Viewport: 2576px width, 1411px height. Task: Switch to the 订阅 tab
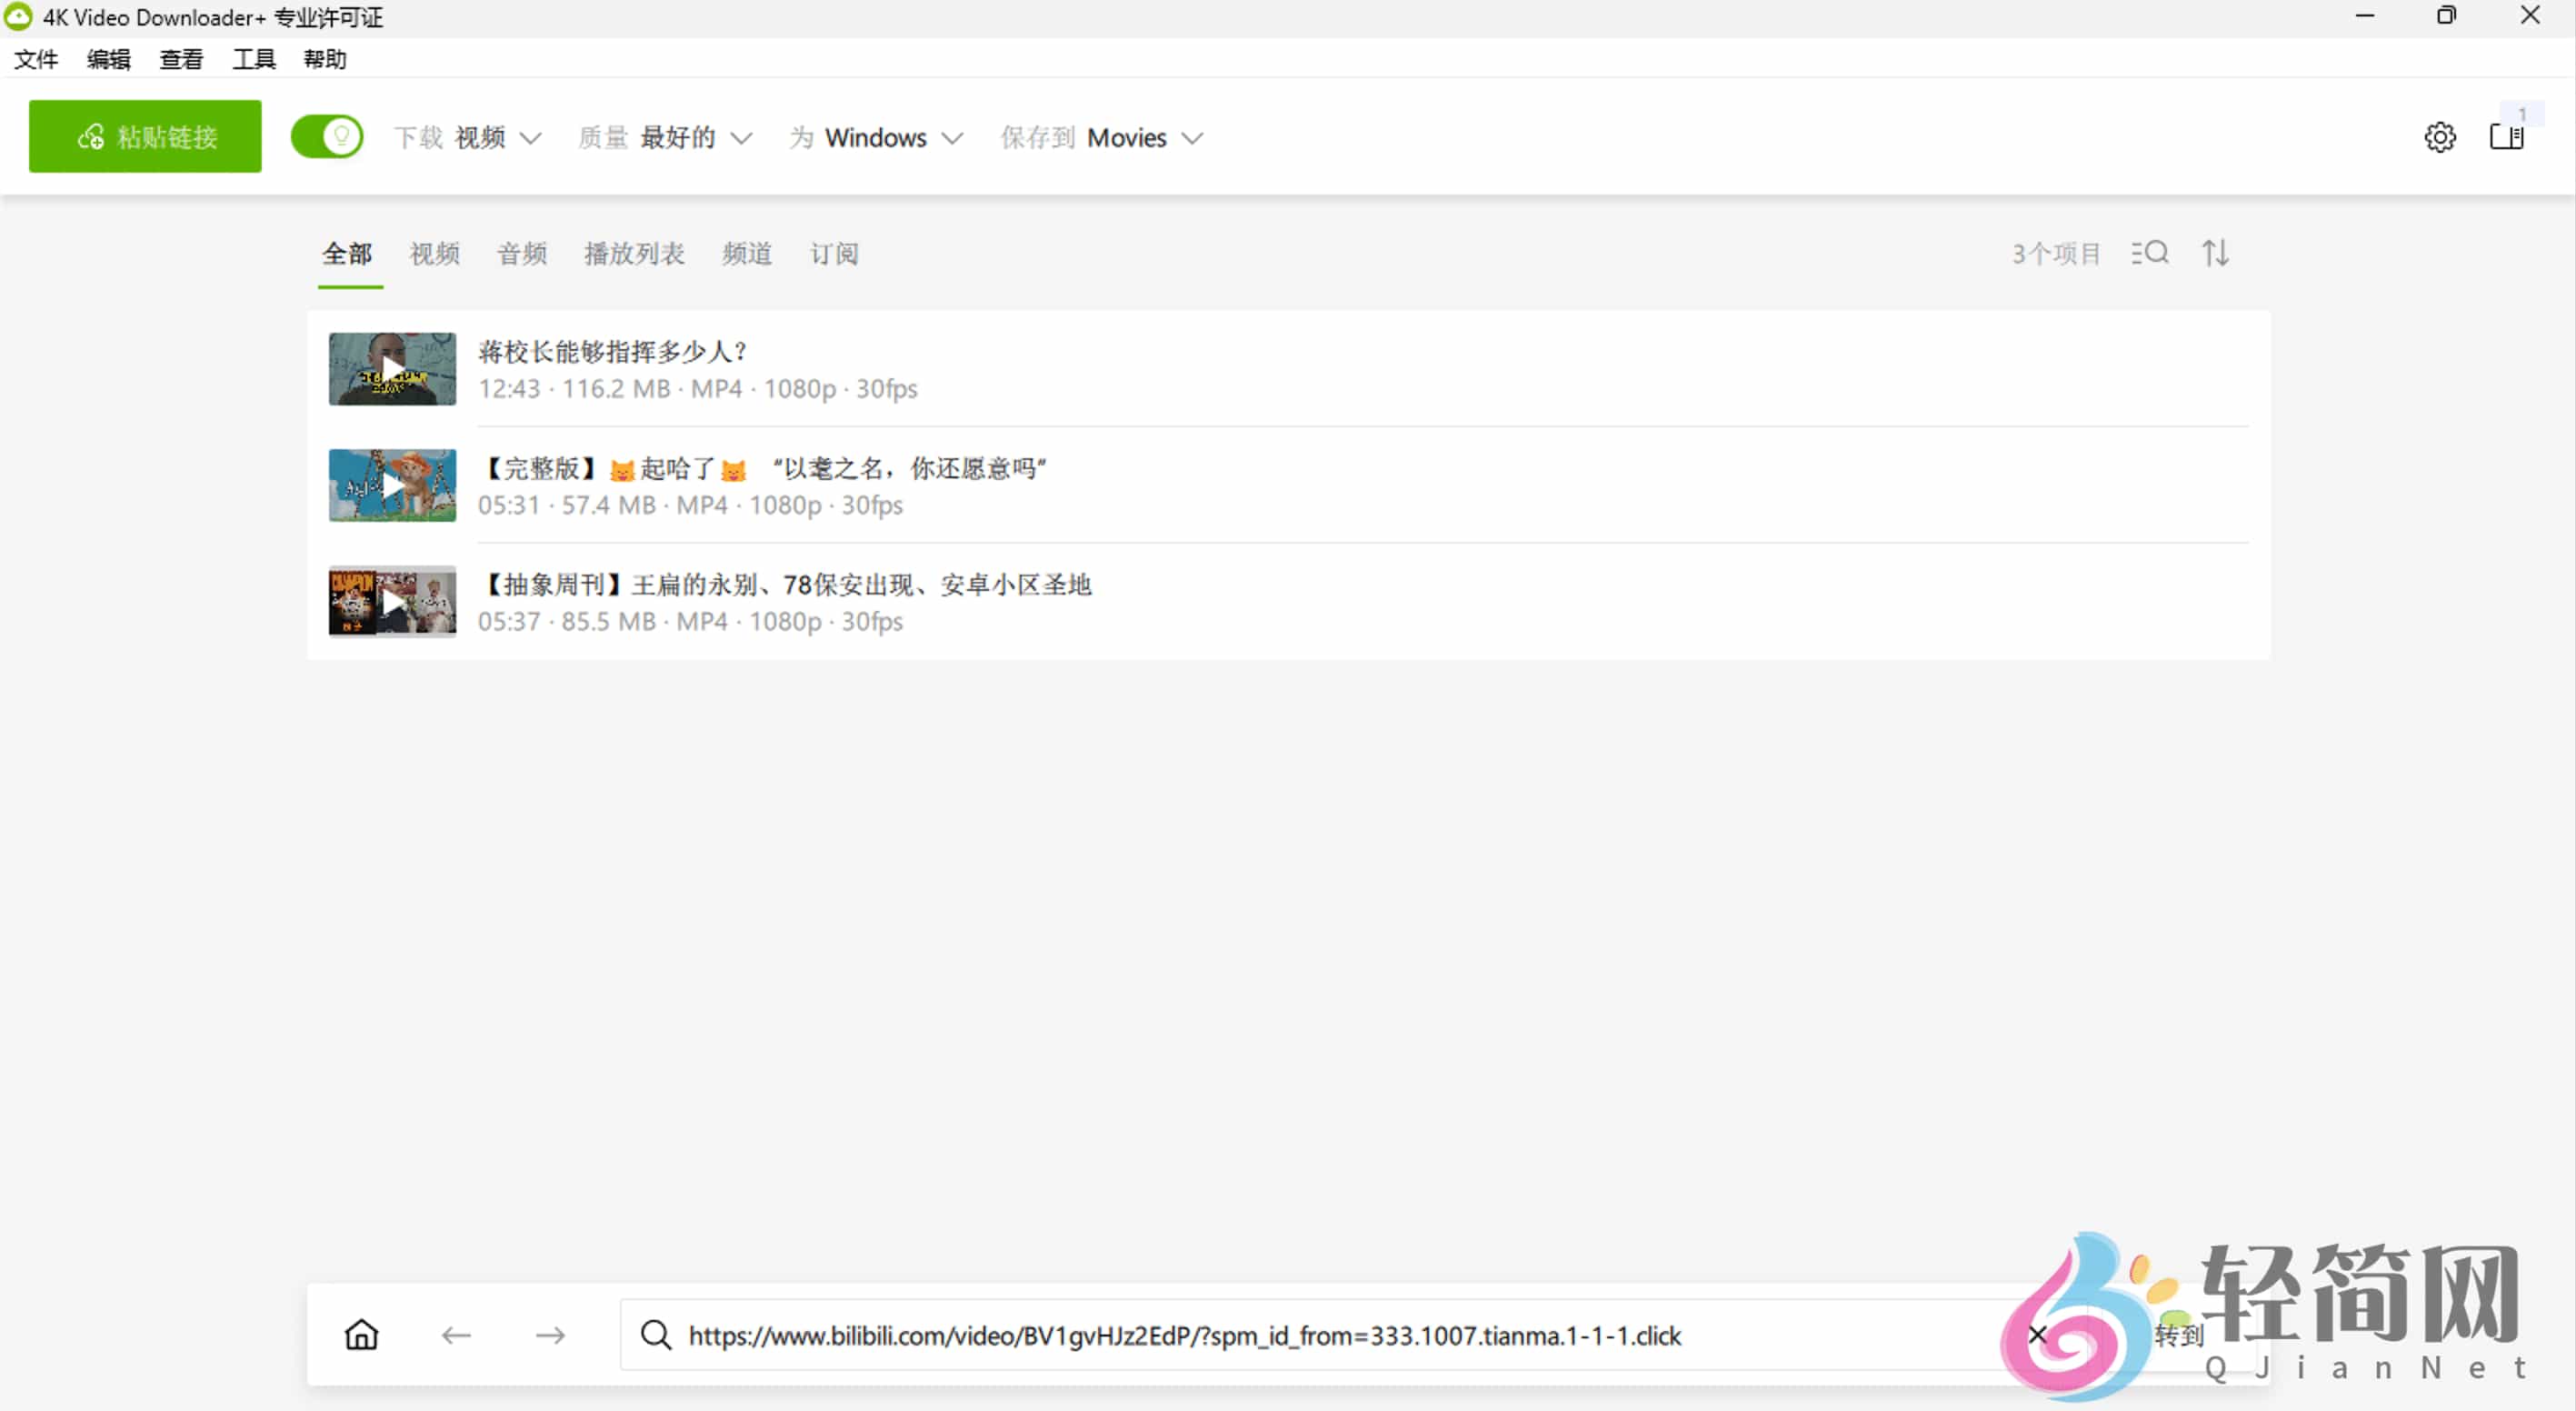[833, 254]
